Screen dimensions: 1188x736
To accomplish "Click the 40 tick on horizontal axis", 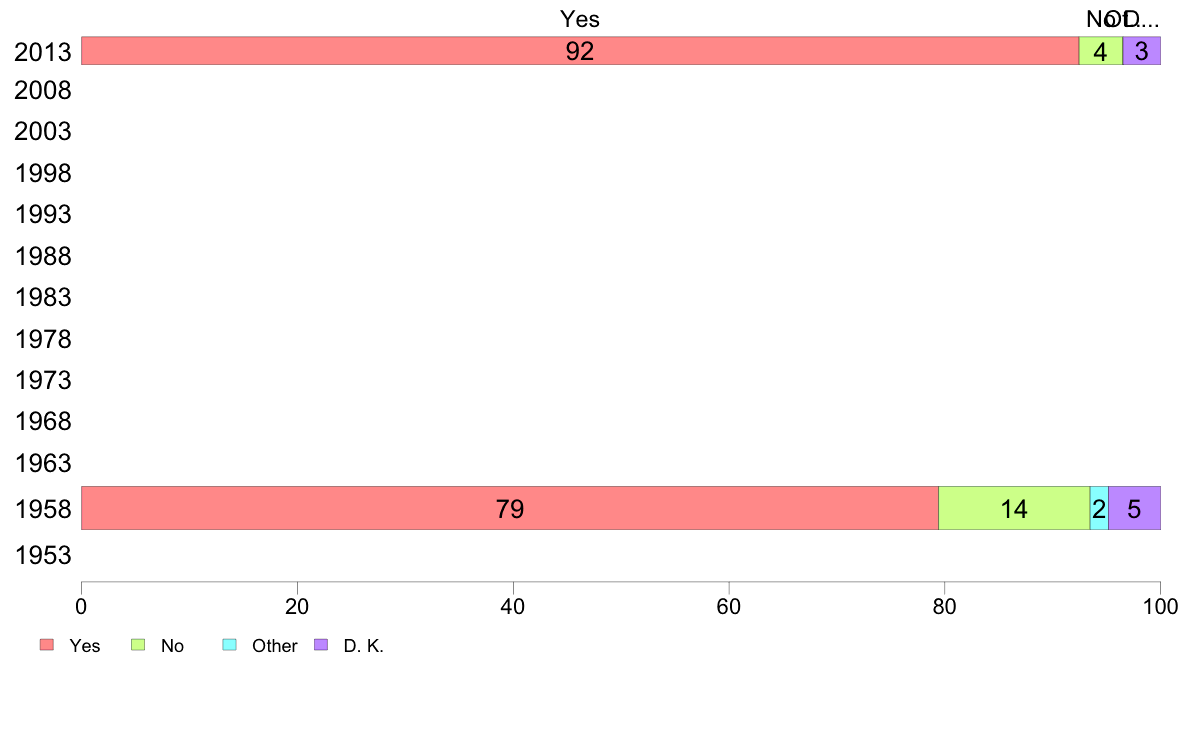I will [x=513, y=606].
